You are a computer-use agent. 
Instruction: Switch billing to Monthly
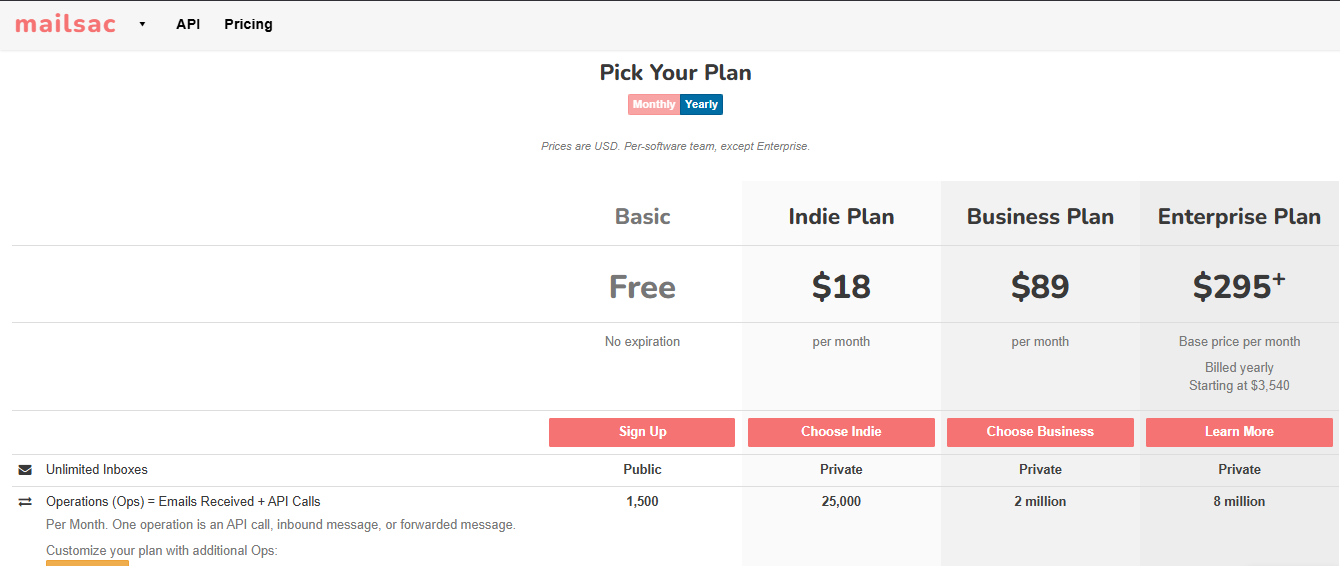click(654, 104)
